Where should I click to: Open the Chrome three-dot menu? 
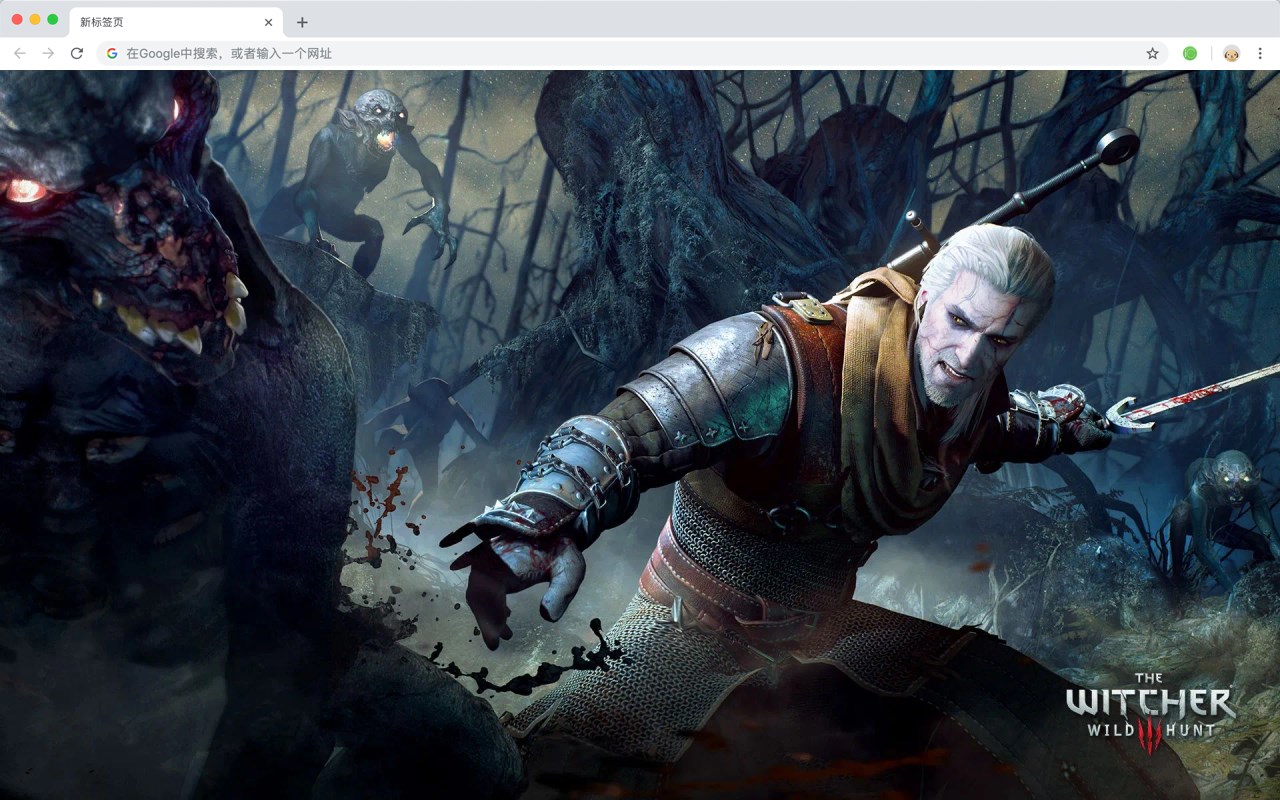pyautogui.click(x=1260, y=53)
